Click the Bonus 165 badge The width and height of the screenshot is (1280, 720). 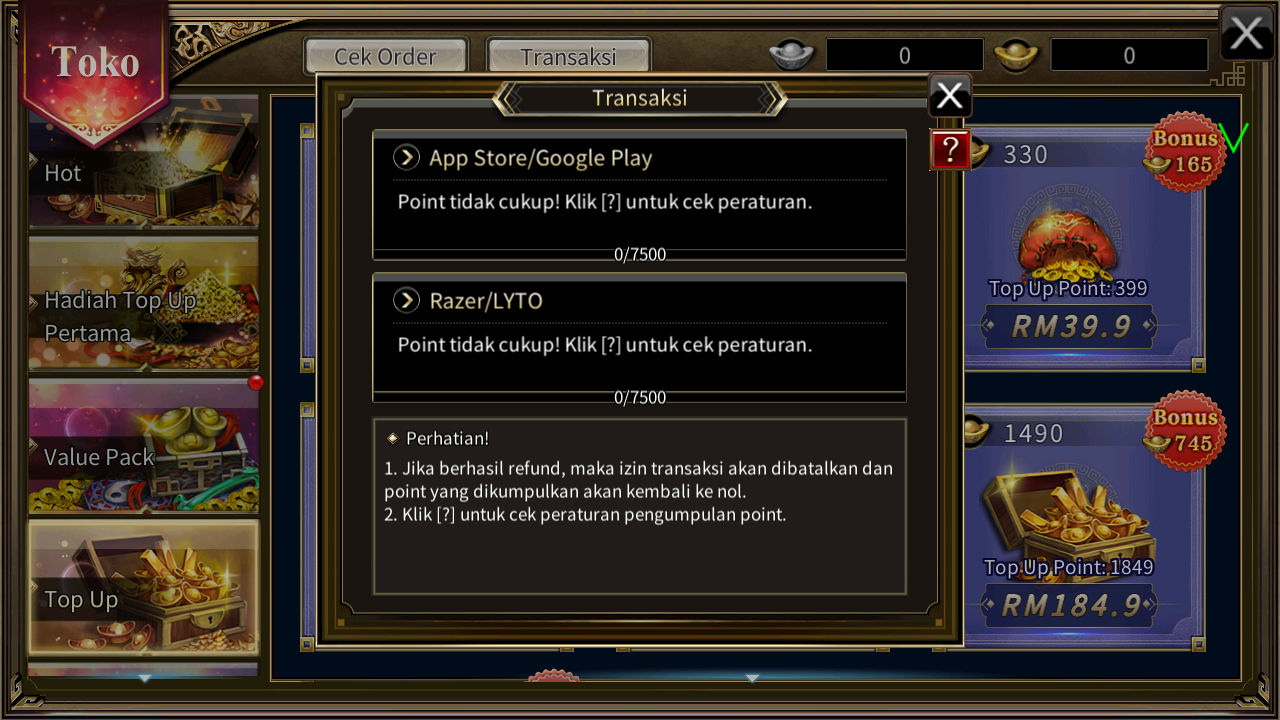pos(1185,152)
